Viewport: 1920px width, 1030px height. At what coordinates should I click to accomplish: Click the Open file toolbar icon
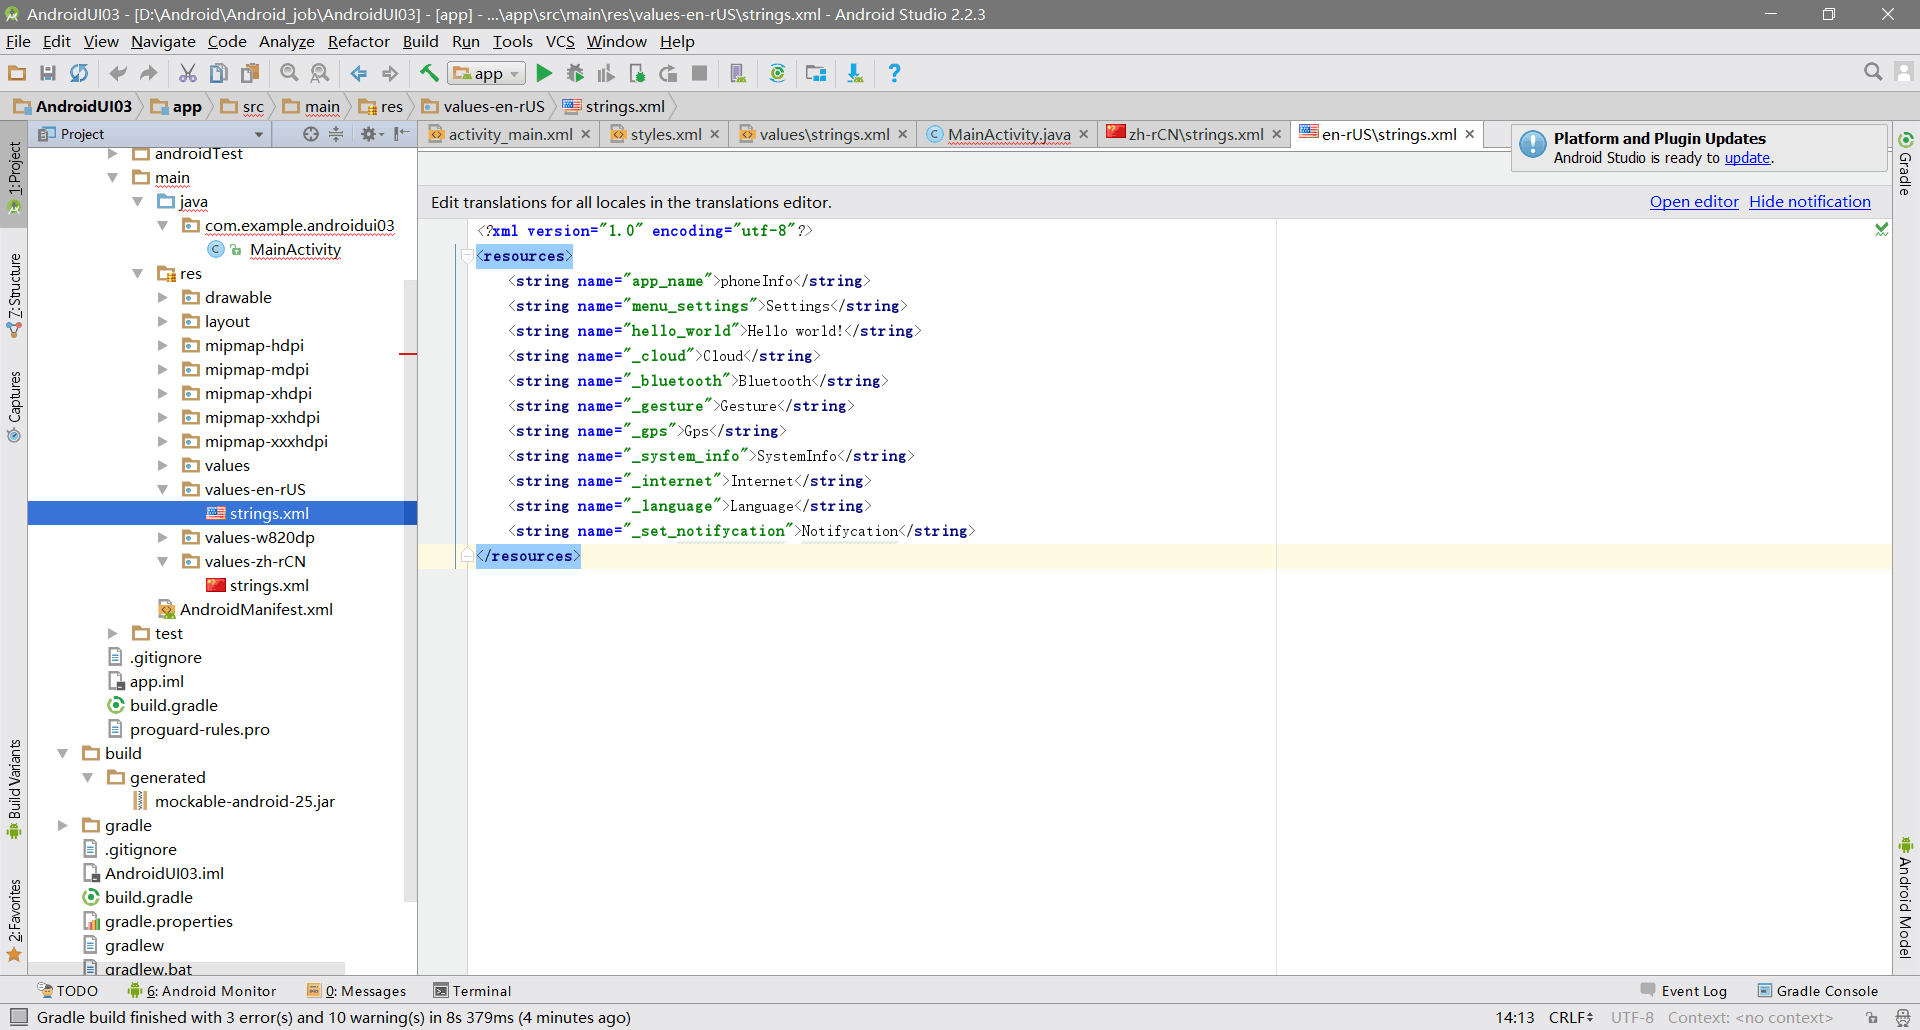[x=17, y=73]
